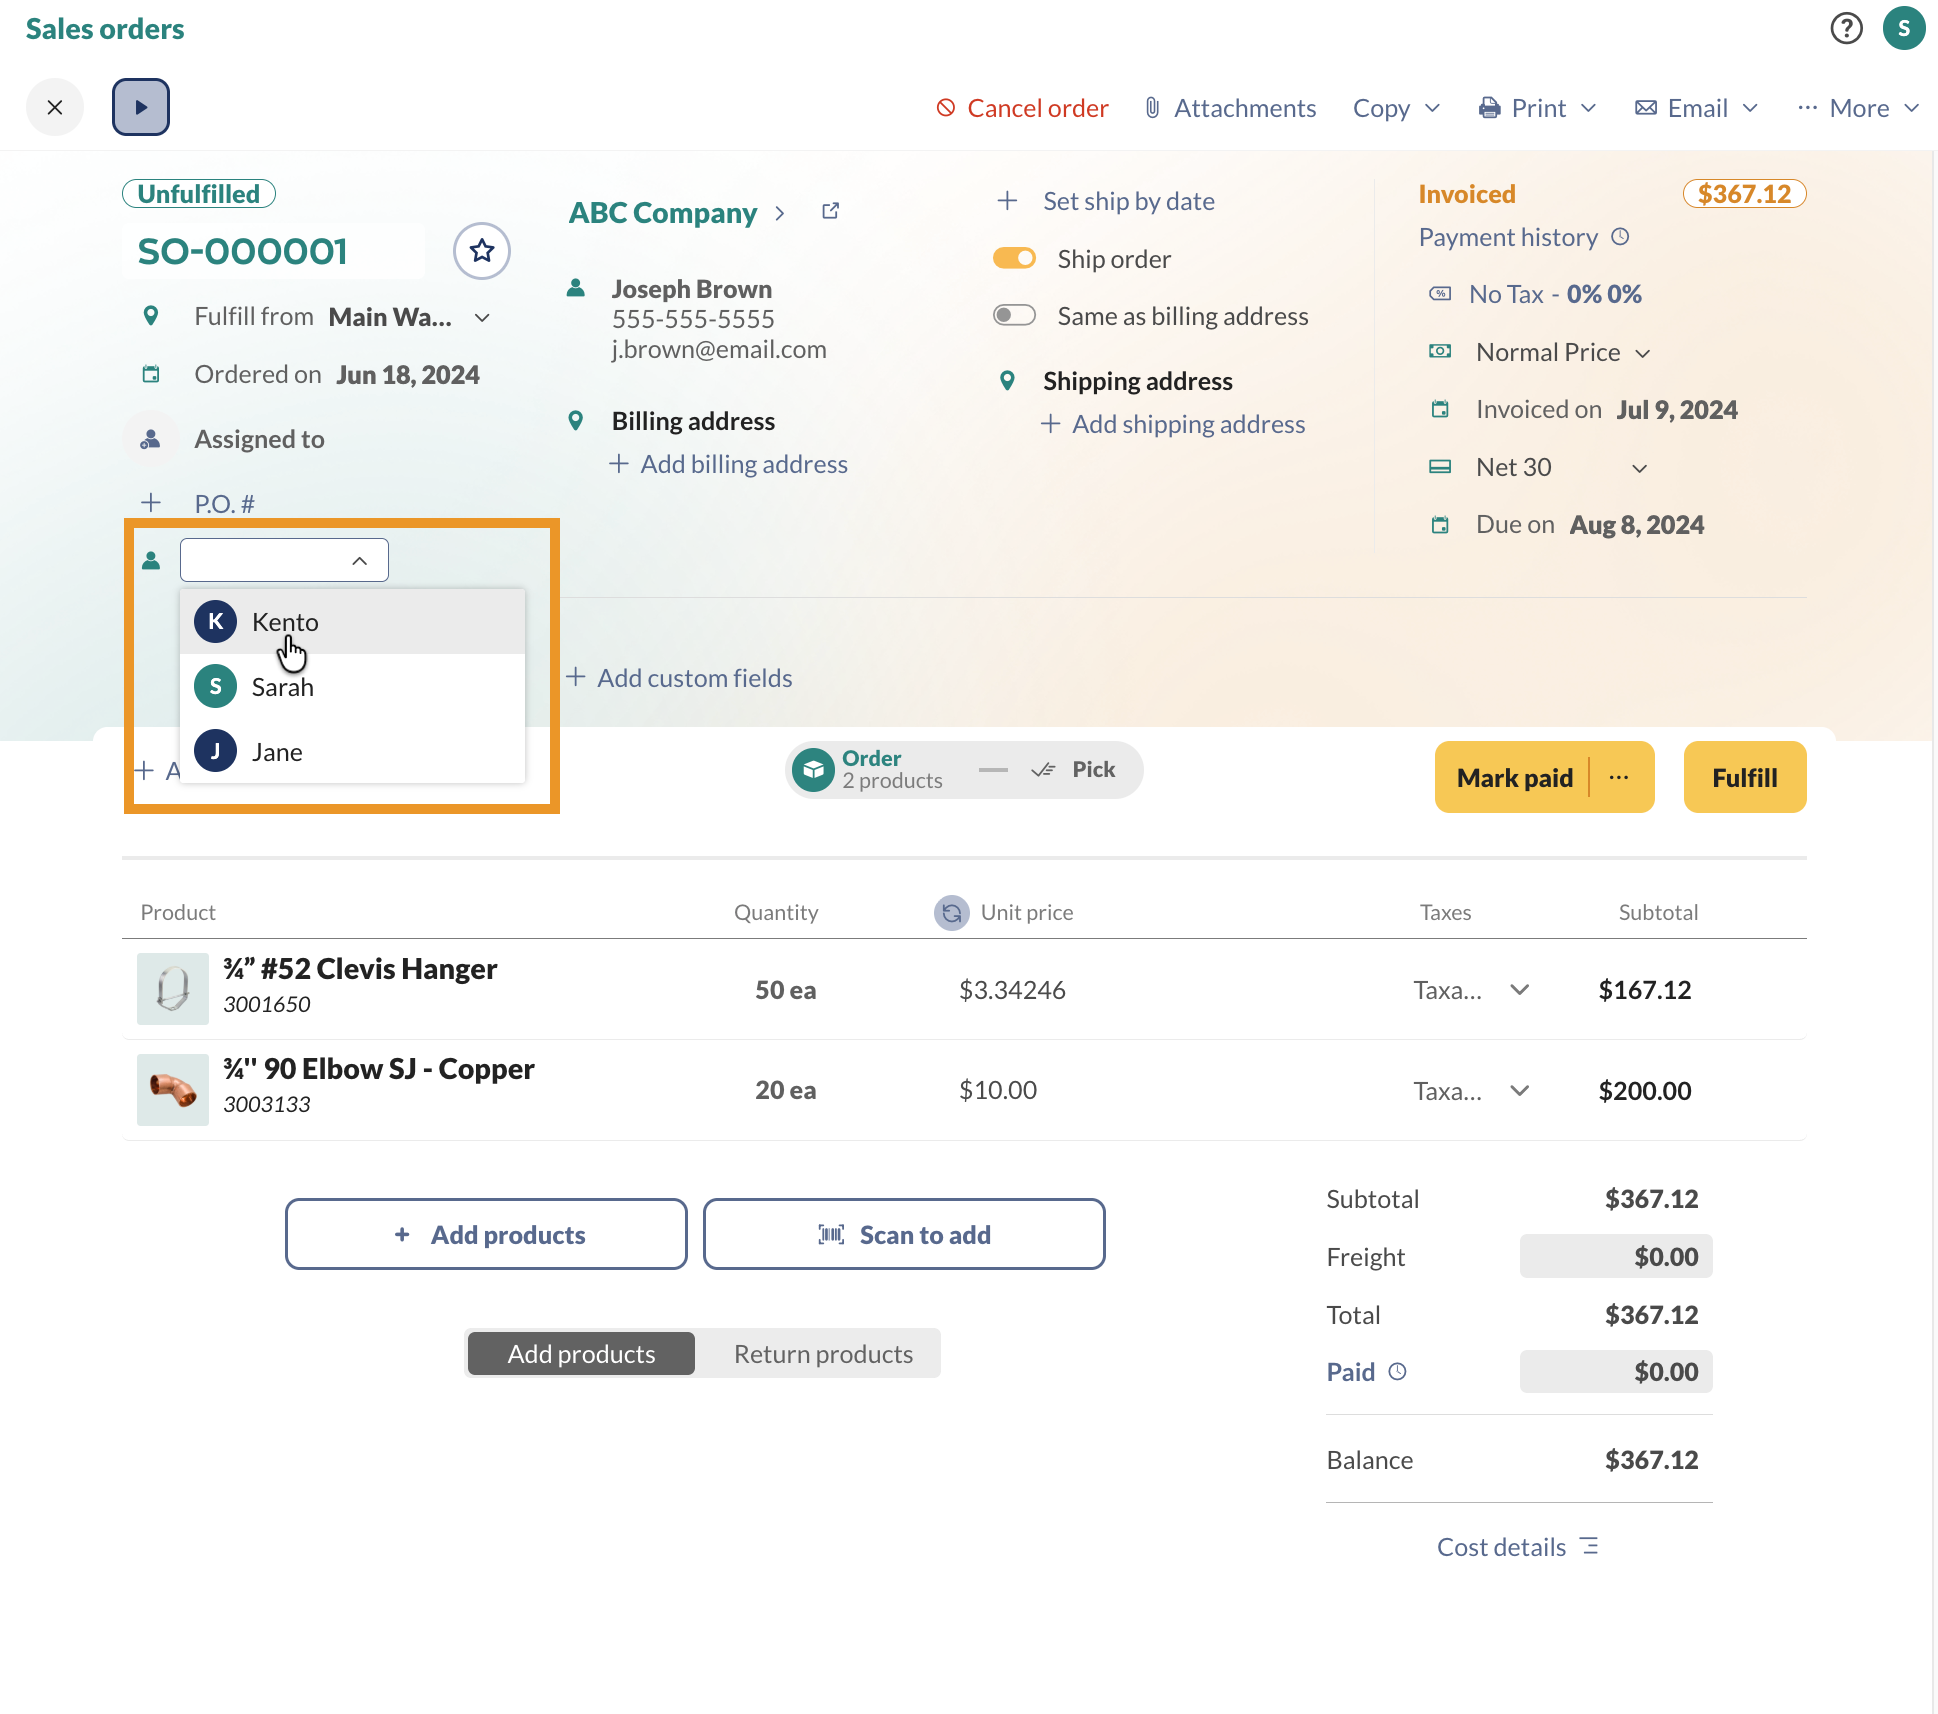
Task: Click payment history clock icon
Action: pos(1620,237)
